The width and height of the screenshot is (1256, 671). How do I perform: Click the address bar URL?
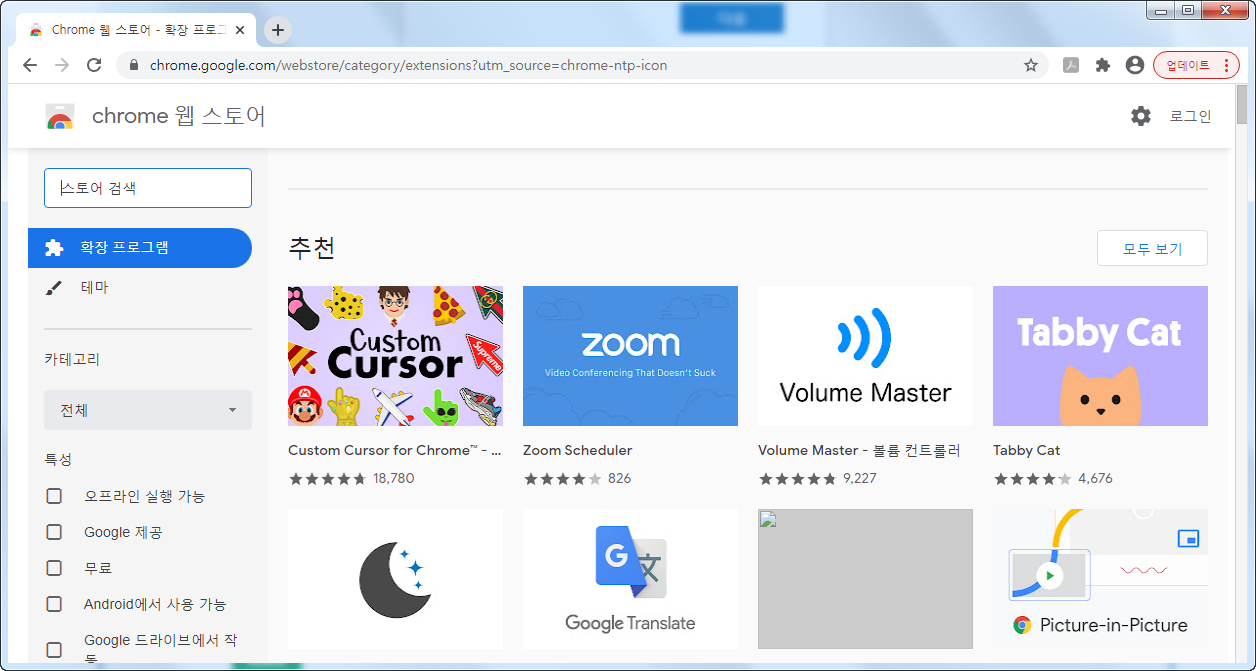coord(408,65)
